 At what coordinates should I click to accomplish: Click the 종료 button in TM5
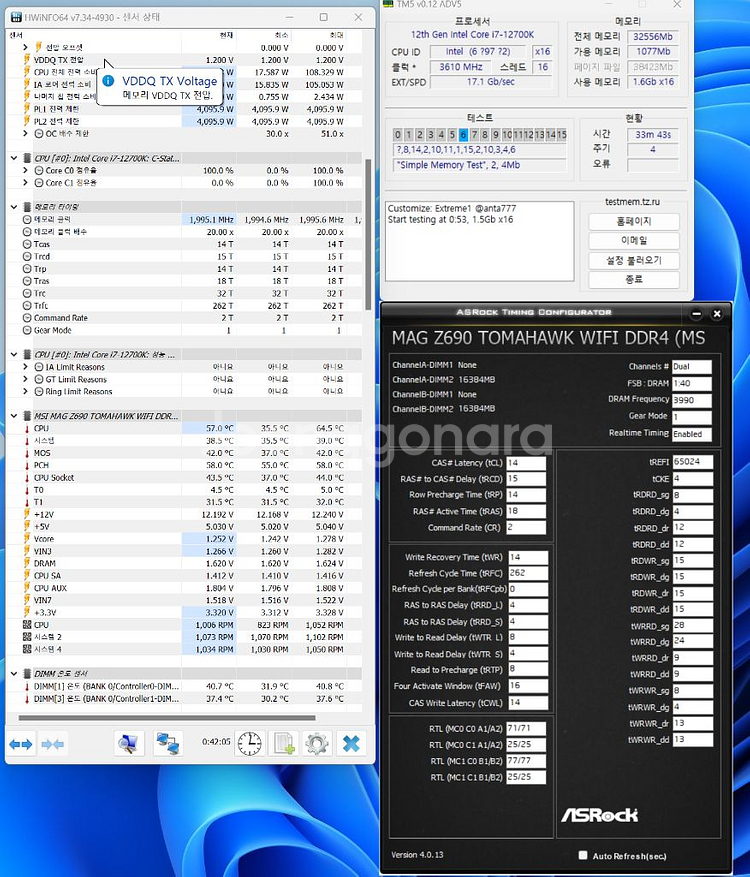pyautogui.click(x=634, y=279)
